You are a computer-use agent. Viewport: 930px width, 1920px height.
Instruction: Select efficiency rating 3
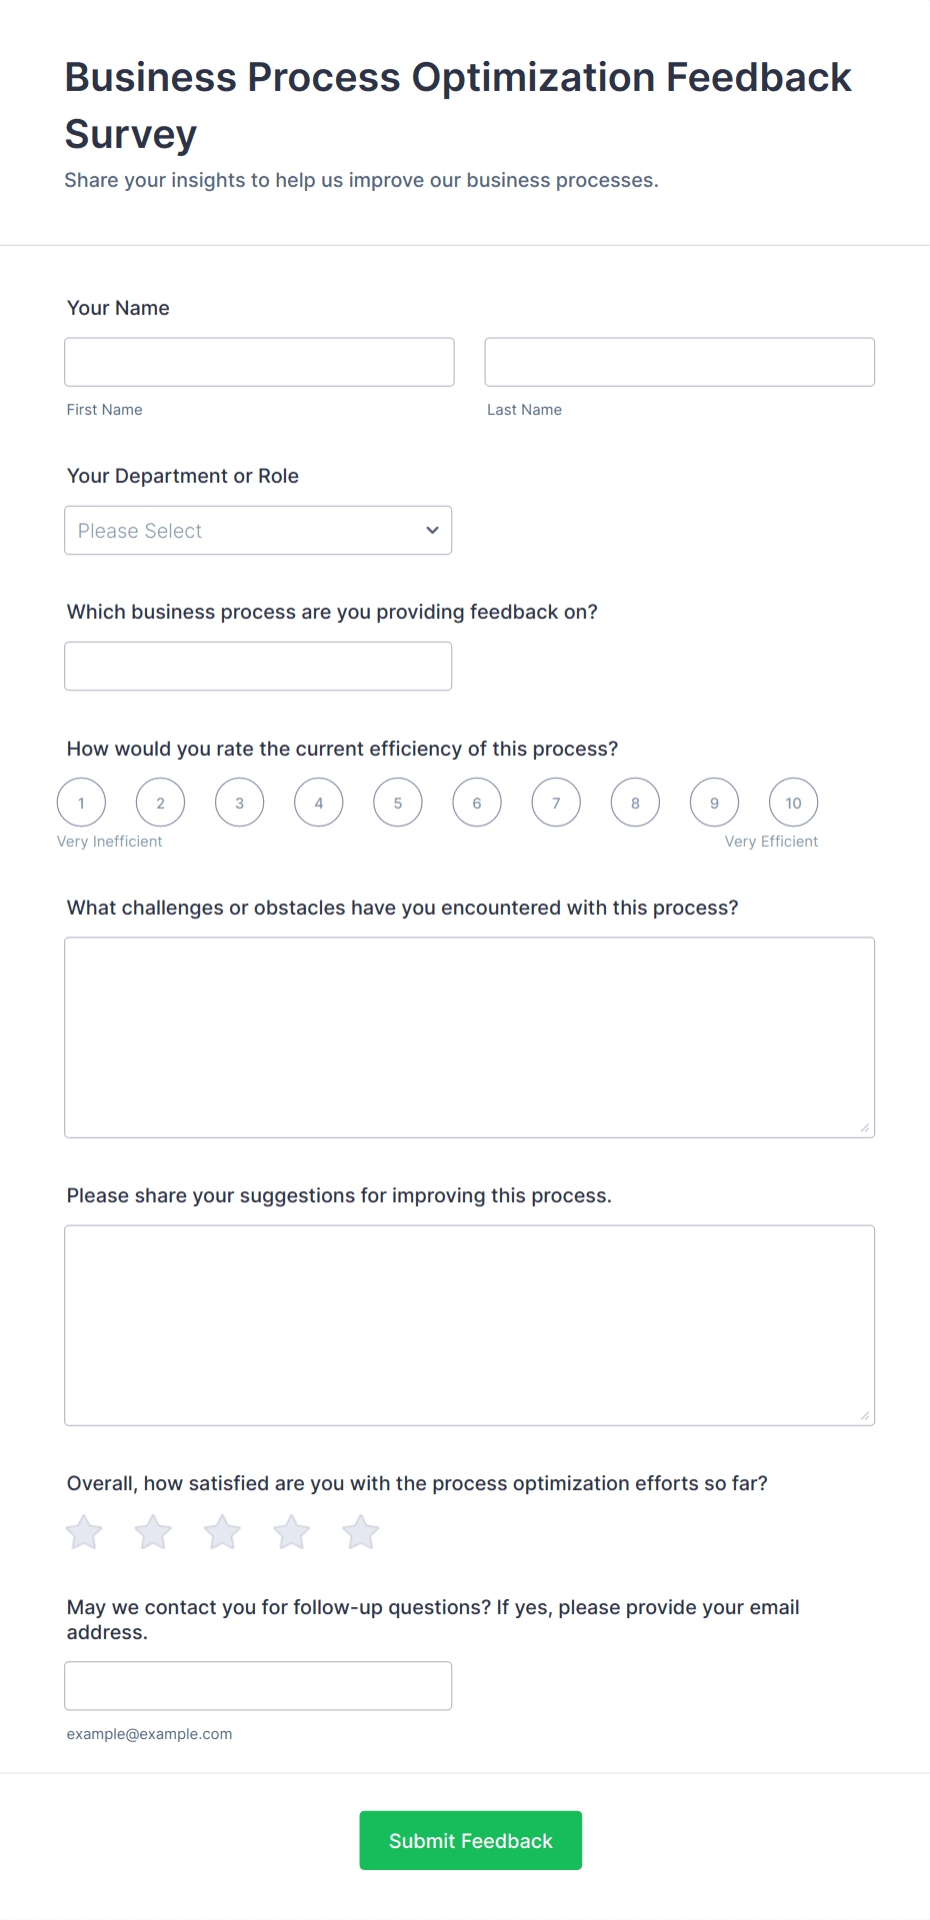239,802
